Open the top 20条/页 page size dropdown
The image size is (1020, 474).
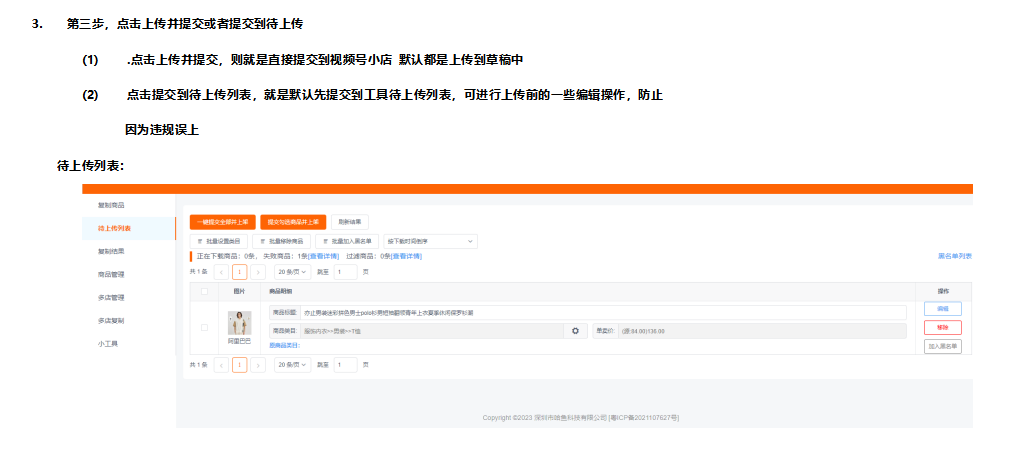point(290,272)
